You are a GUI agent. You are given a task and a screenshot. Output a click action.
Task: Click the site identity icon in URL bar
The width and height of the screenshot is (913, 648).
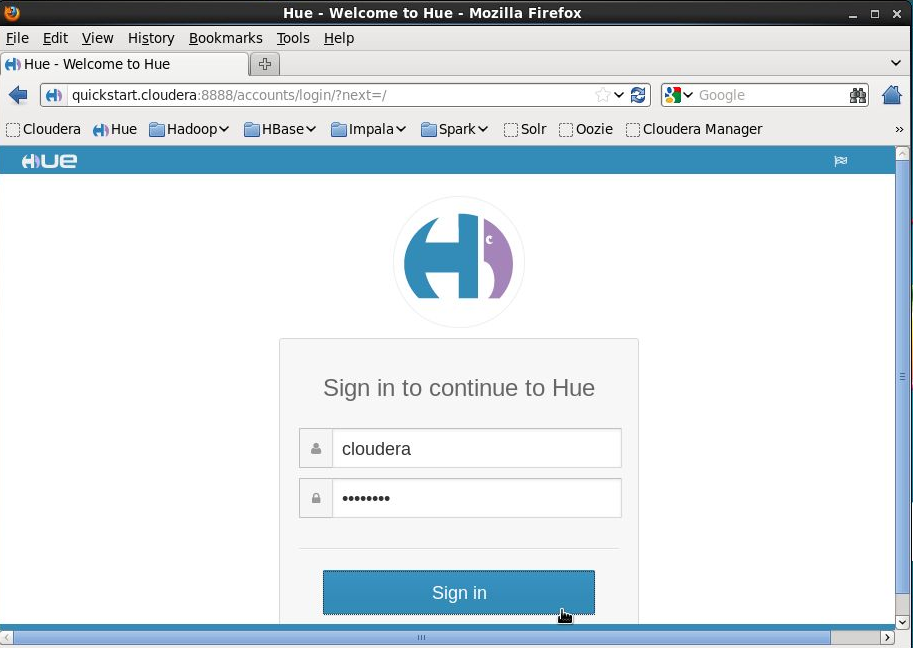coord(54,95)
